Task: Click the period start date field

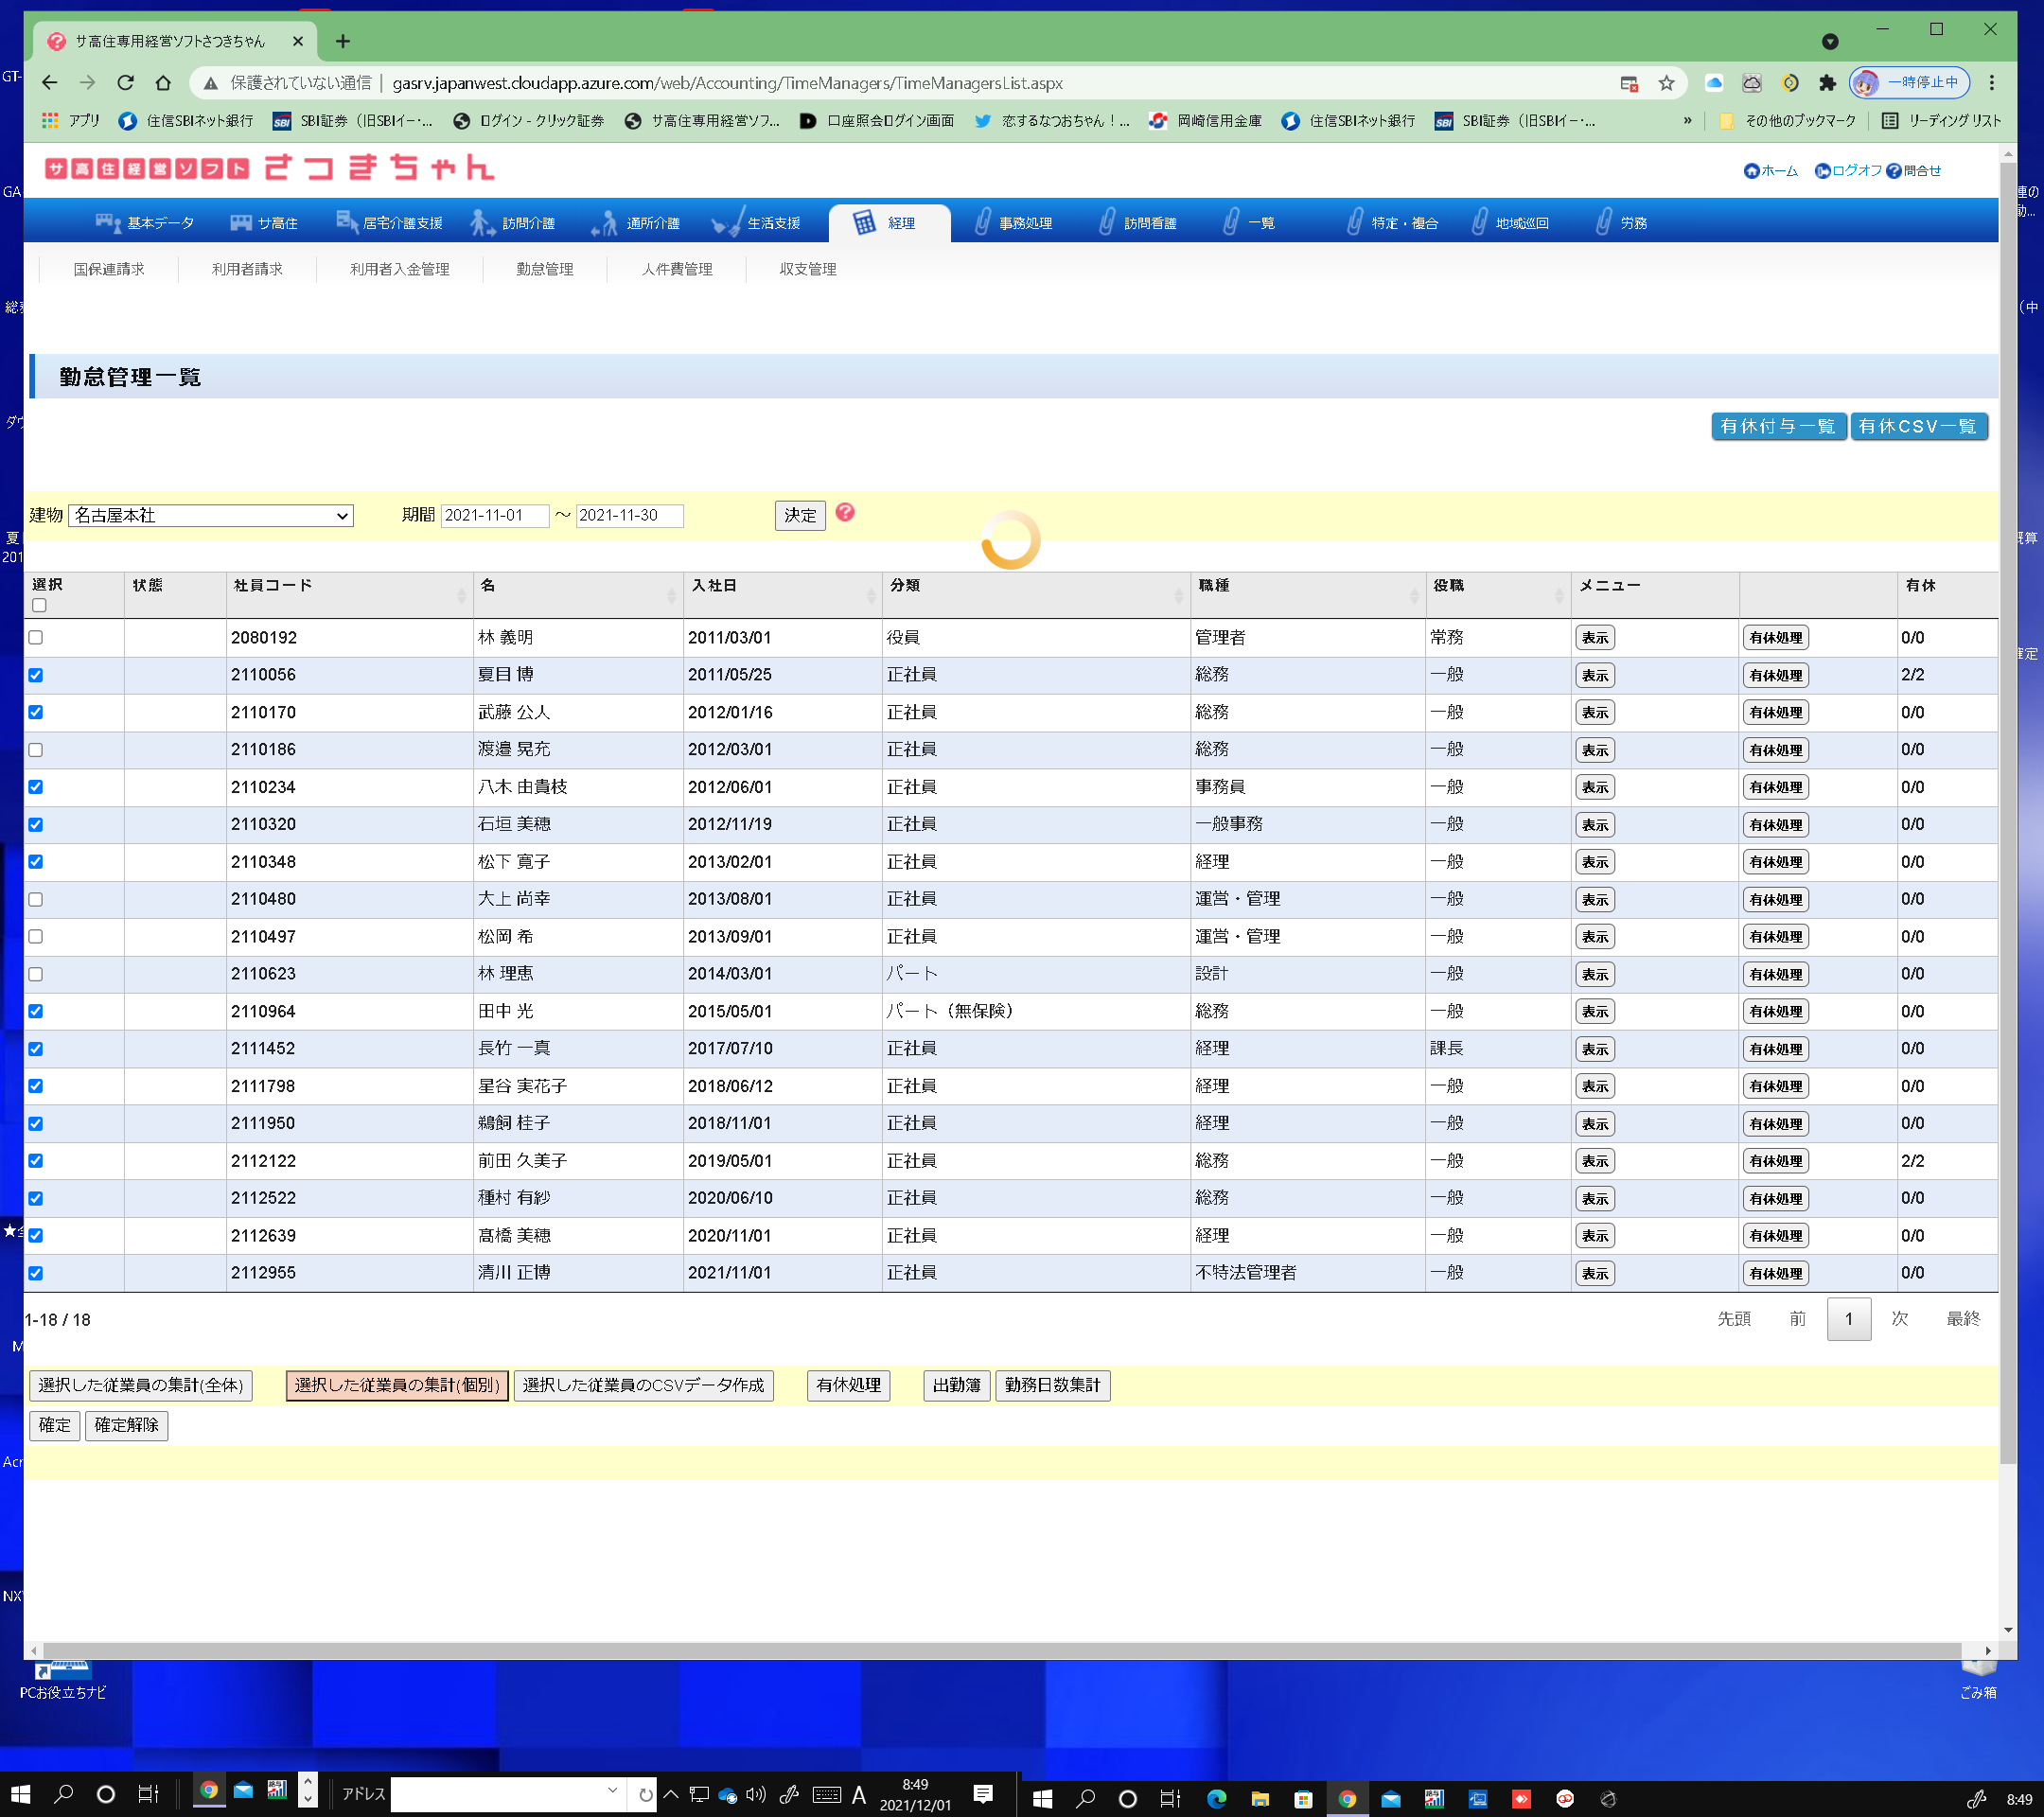Action: coord(494,515)
